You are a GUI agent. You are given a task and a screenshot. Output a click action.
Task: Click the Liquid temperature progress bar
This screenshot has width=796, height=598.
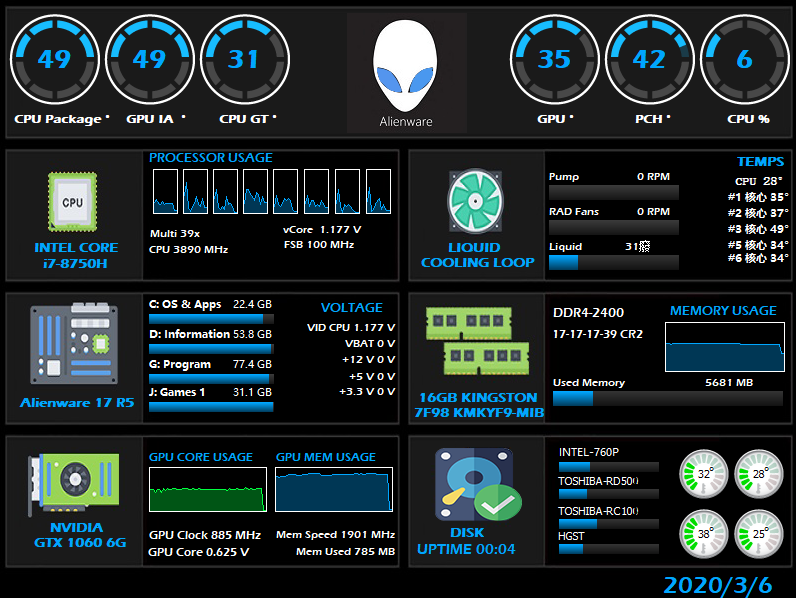click(x=613, y=263)
